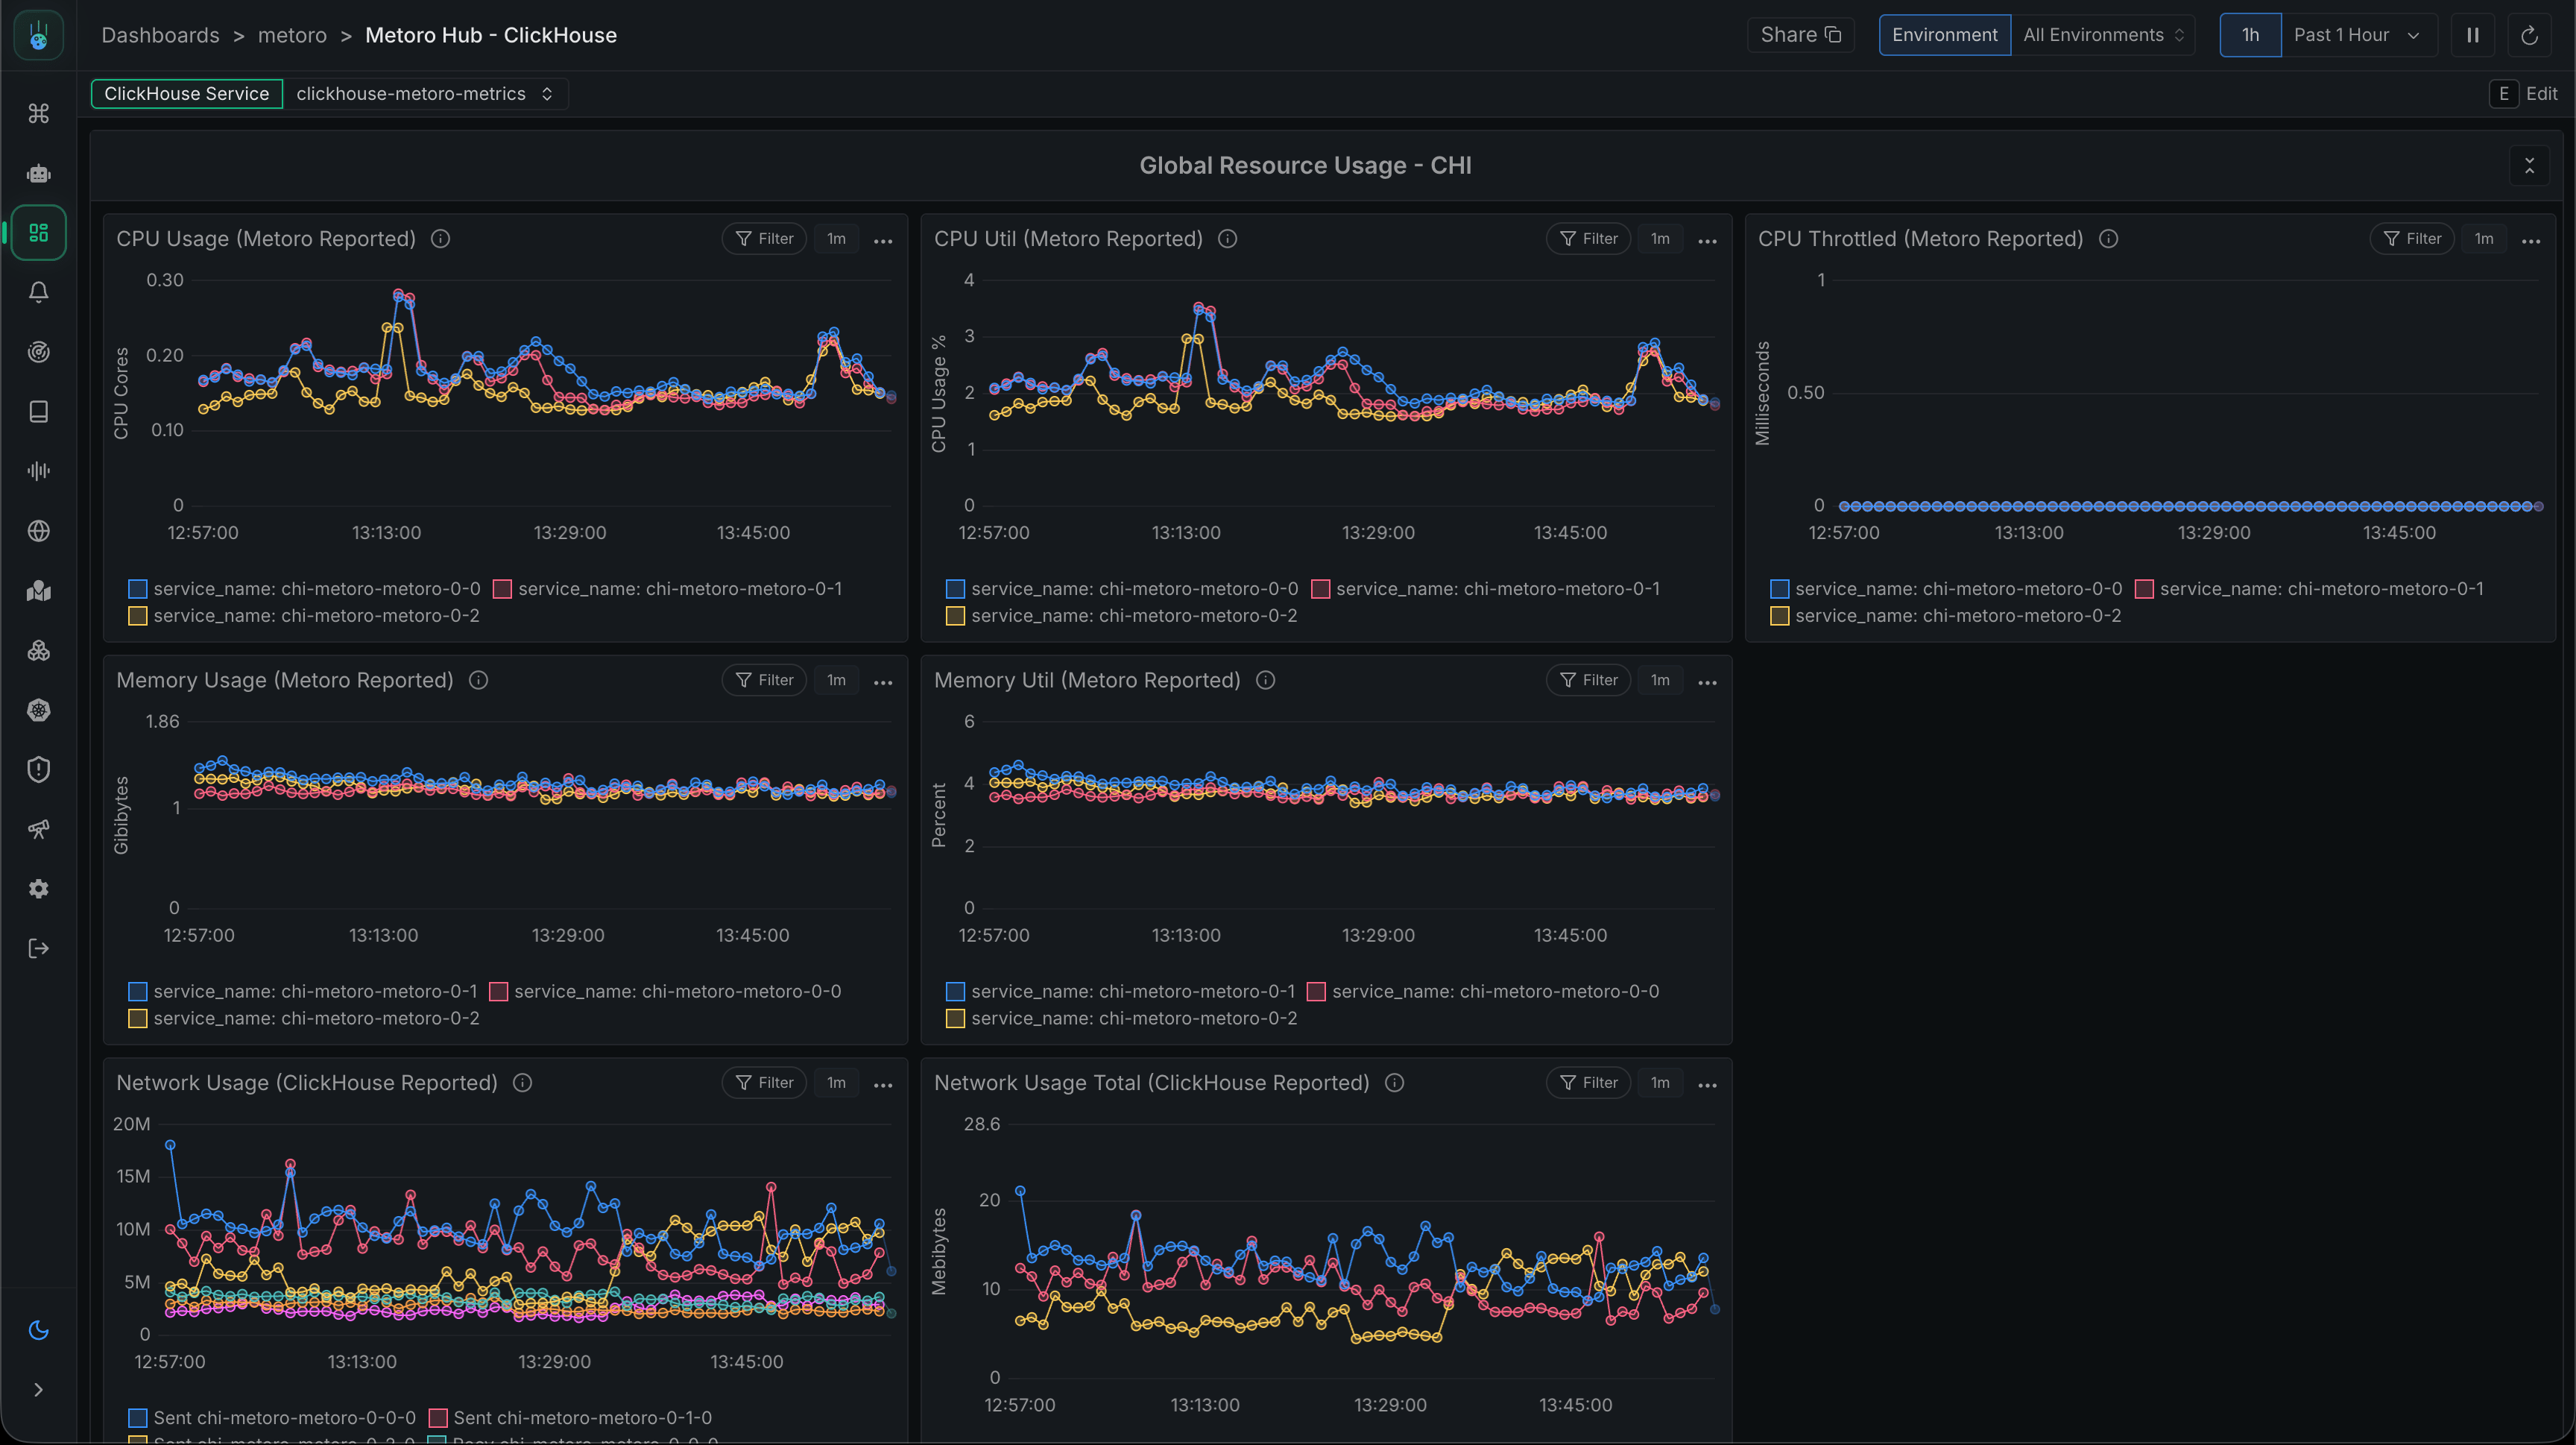Open more options menu on CPU Usage chart
The height and width of the screenshot is (1445, 2576).
click(883, 241)
